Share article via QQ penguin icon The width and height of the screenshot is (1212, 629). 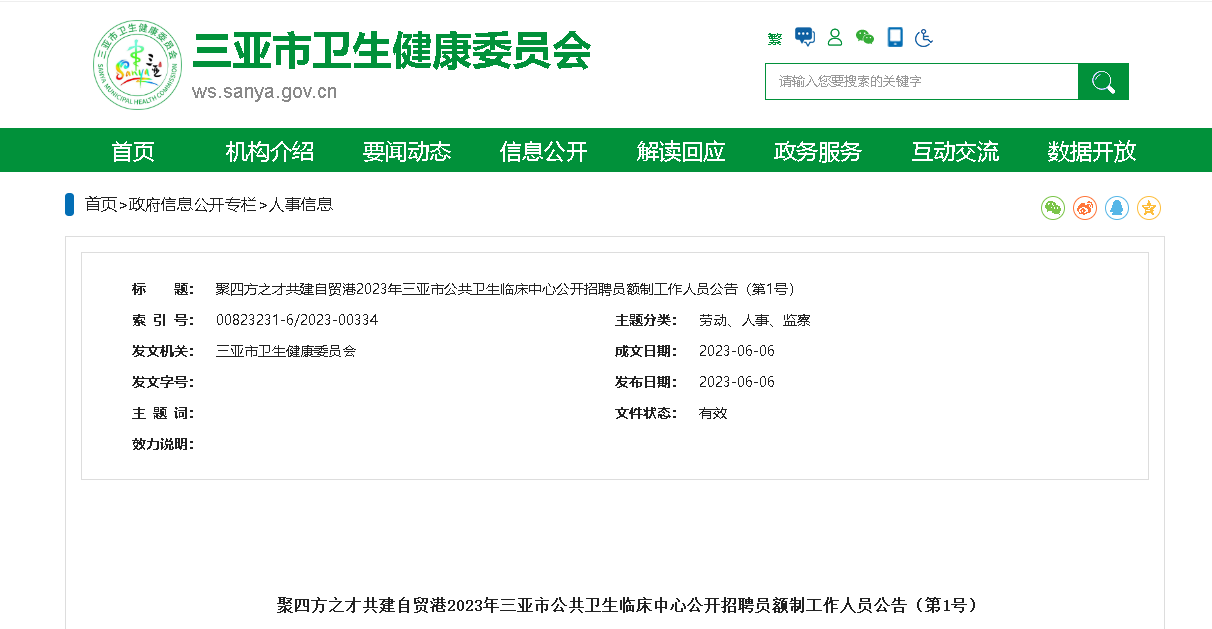coord(1117,208)
